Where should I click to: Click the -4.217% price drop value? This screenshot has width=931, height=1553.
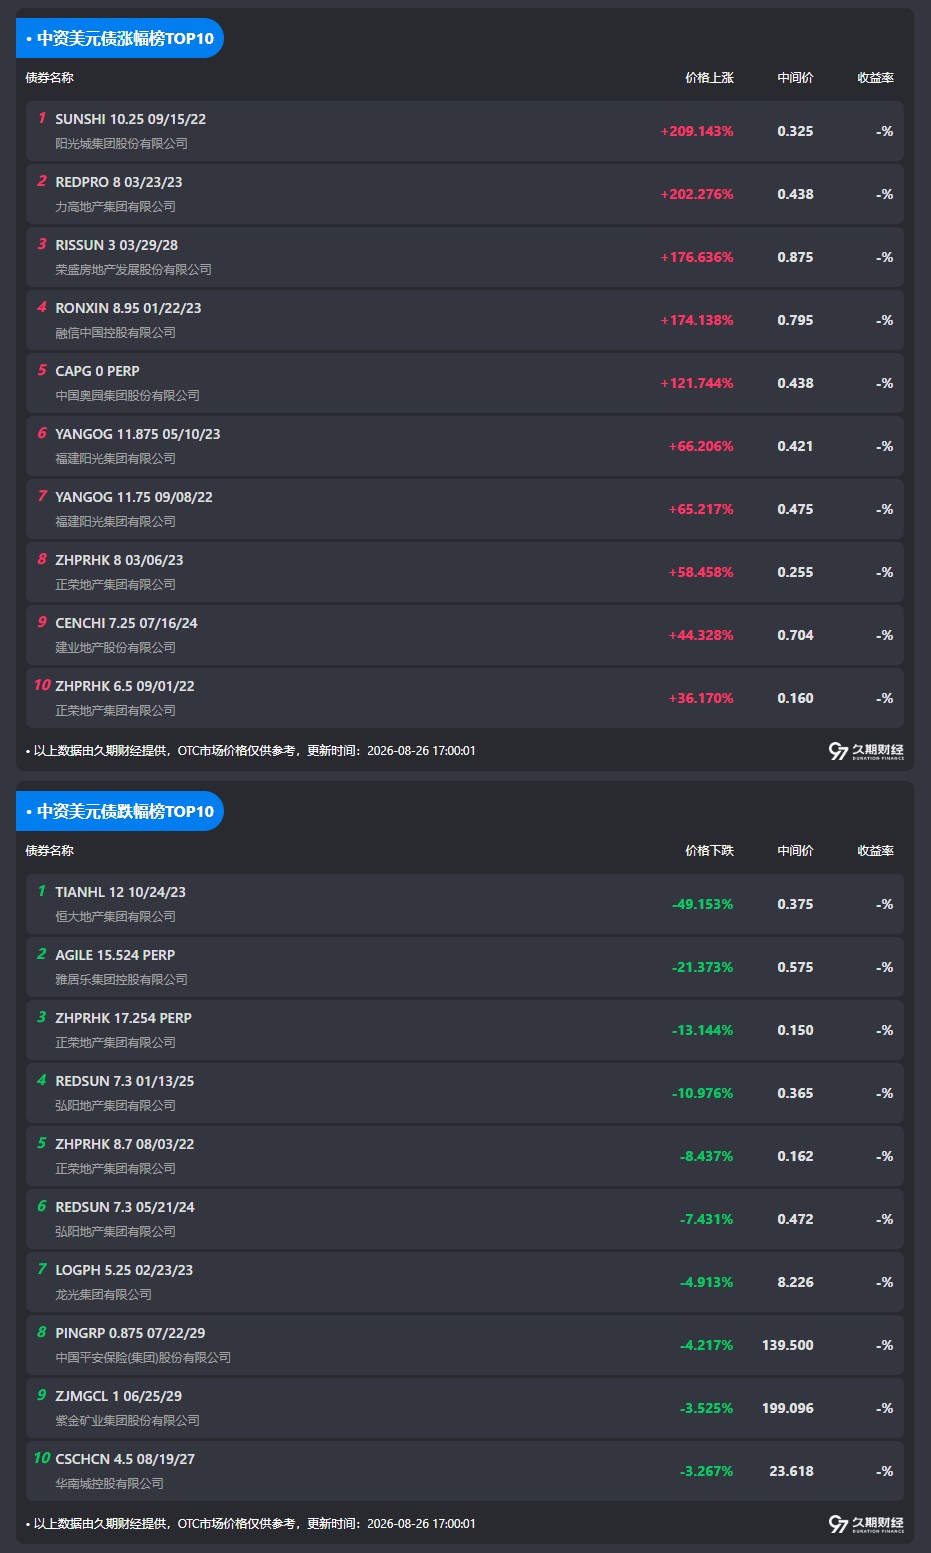pos(707,1345)
